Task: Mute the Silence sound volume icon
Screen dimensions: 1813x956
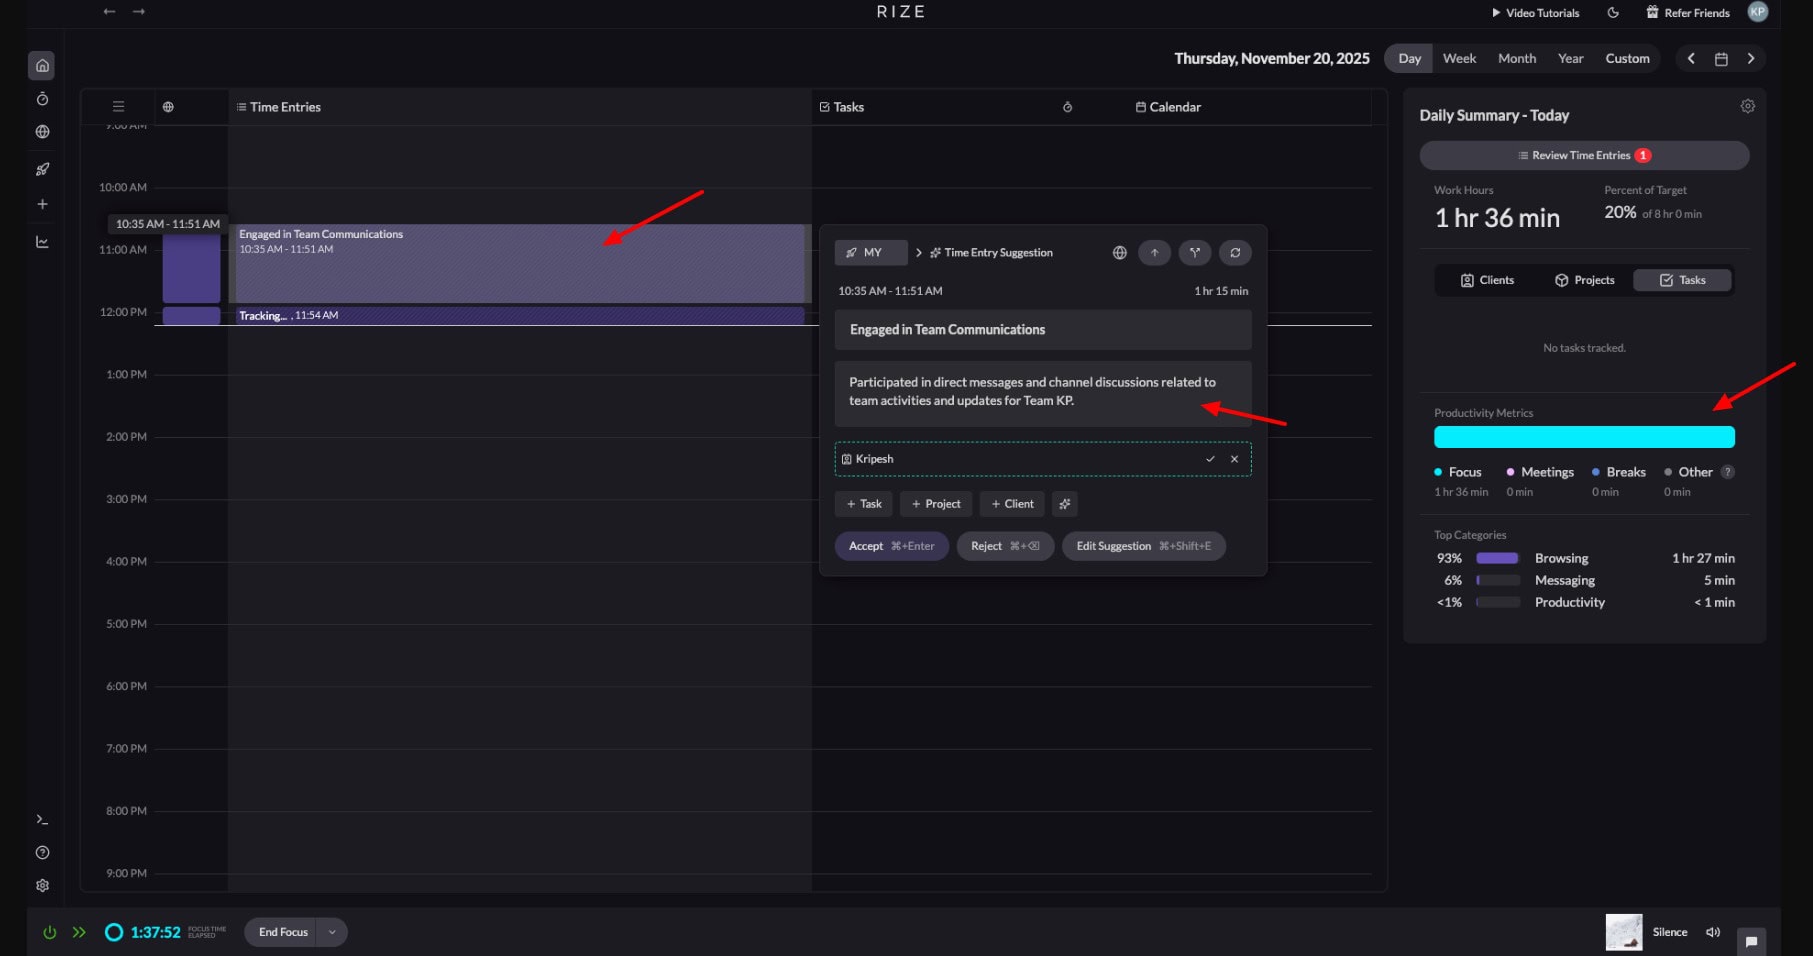Action: (x=1713, y=932)
